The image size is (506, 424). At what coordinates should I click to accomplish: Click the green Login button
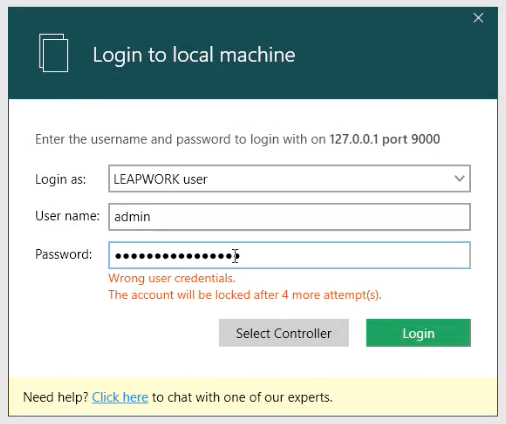click(418, 333)
